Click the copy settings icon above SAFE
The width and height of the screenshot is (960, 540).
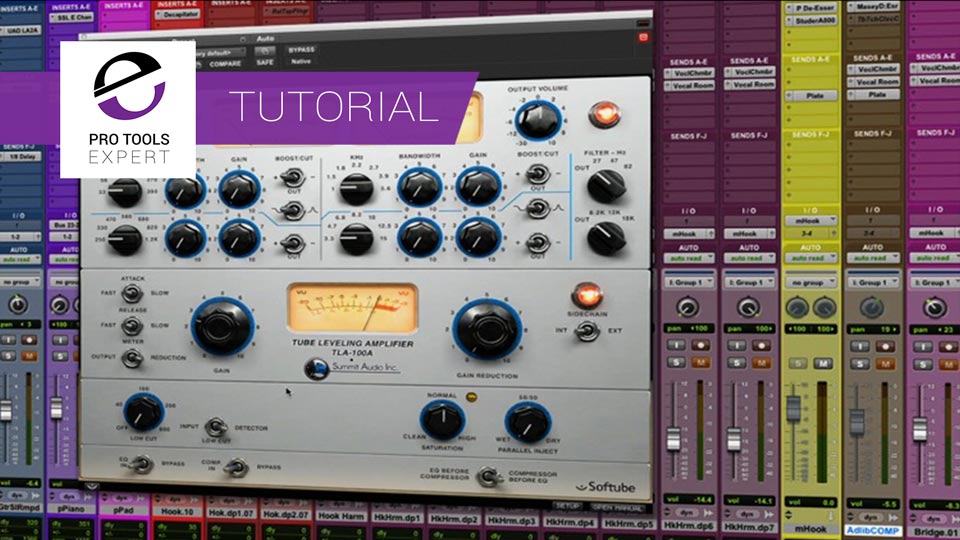tap(265, 51)
